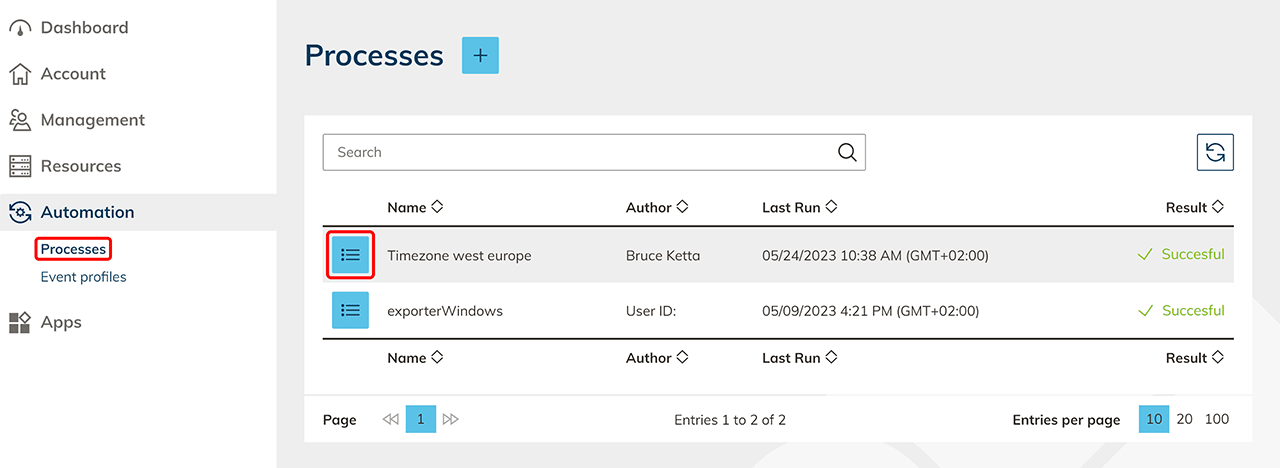The image size is (1280, 468).
Task: Sort table by Last Run header
Action: [799, 208]
